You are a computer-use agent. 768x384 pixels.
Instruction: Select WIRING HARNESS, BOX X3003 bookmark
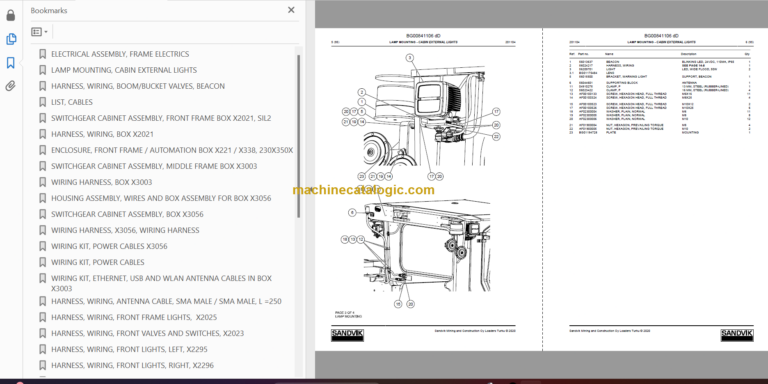tap(101, 182)
